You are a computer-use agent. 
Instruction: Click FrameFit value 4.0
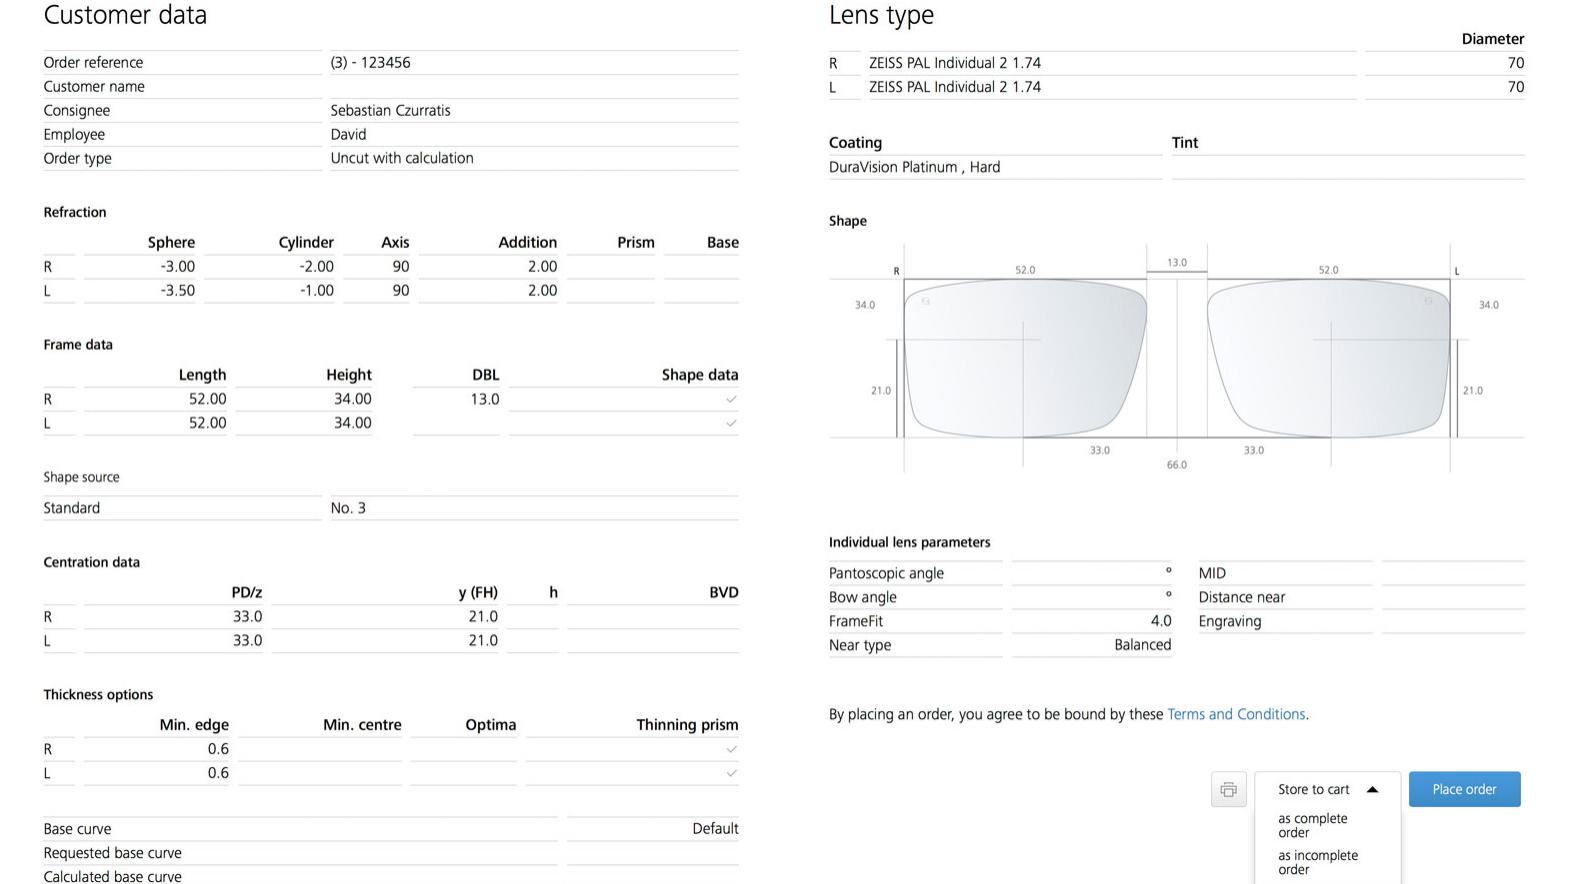[1160, 621]
